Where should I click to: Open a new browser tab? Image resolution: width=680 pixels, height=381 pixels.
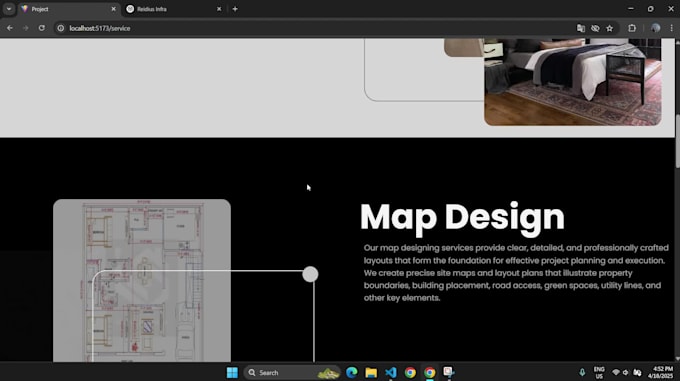pos(235,9)
